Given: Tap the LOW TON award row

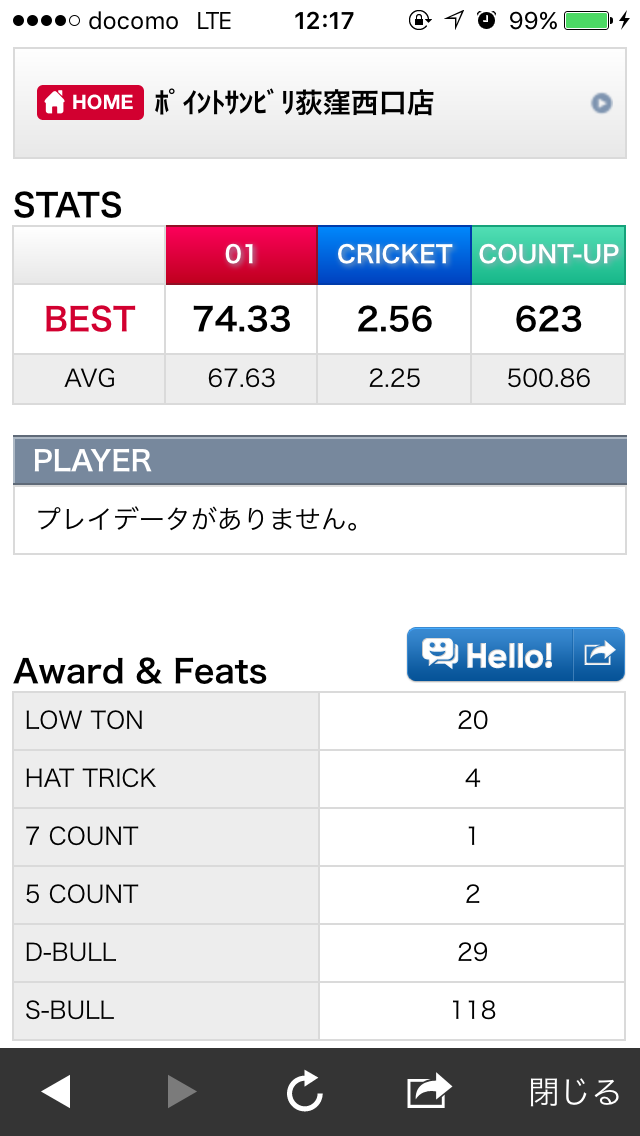Looking at the screenshot, I should [x=319, y=721].
